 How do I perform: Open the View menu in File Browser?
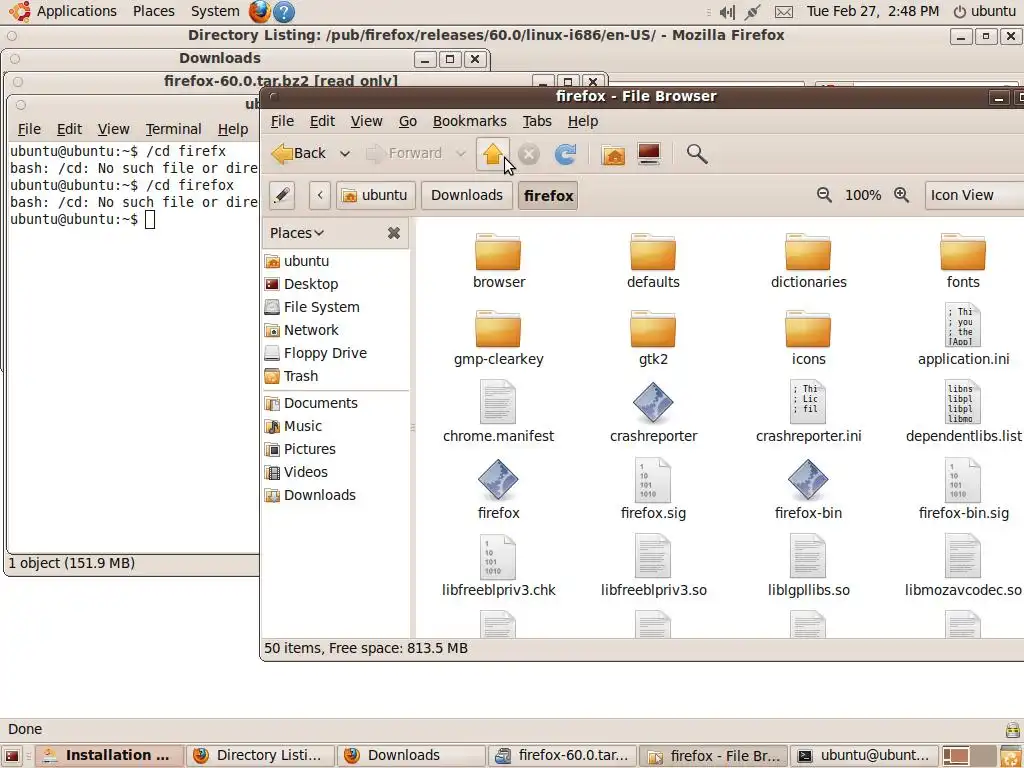(366, 121)
